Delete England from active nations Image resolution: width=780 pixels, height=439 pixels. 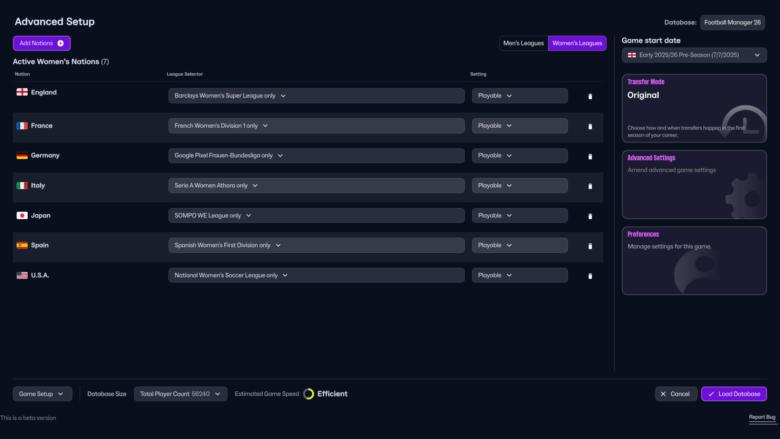click(590, 96)
